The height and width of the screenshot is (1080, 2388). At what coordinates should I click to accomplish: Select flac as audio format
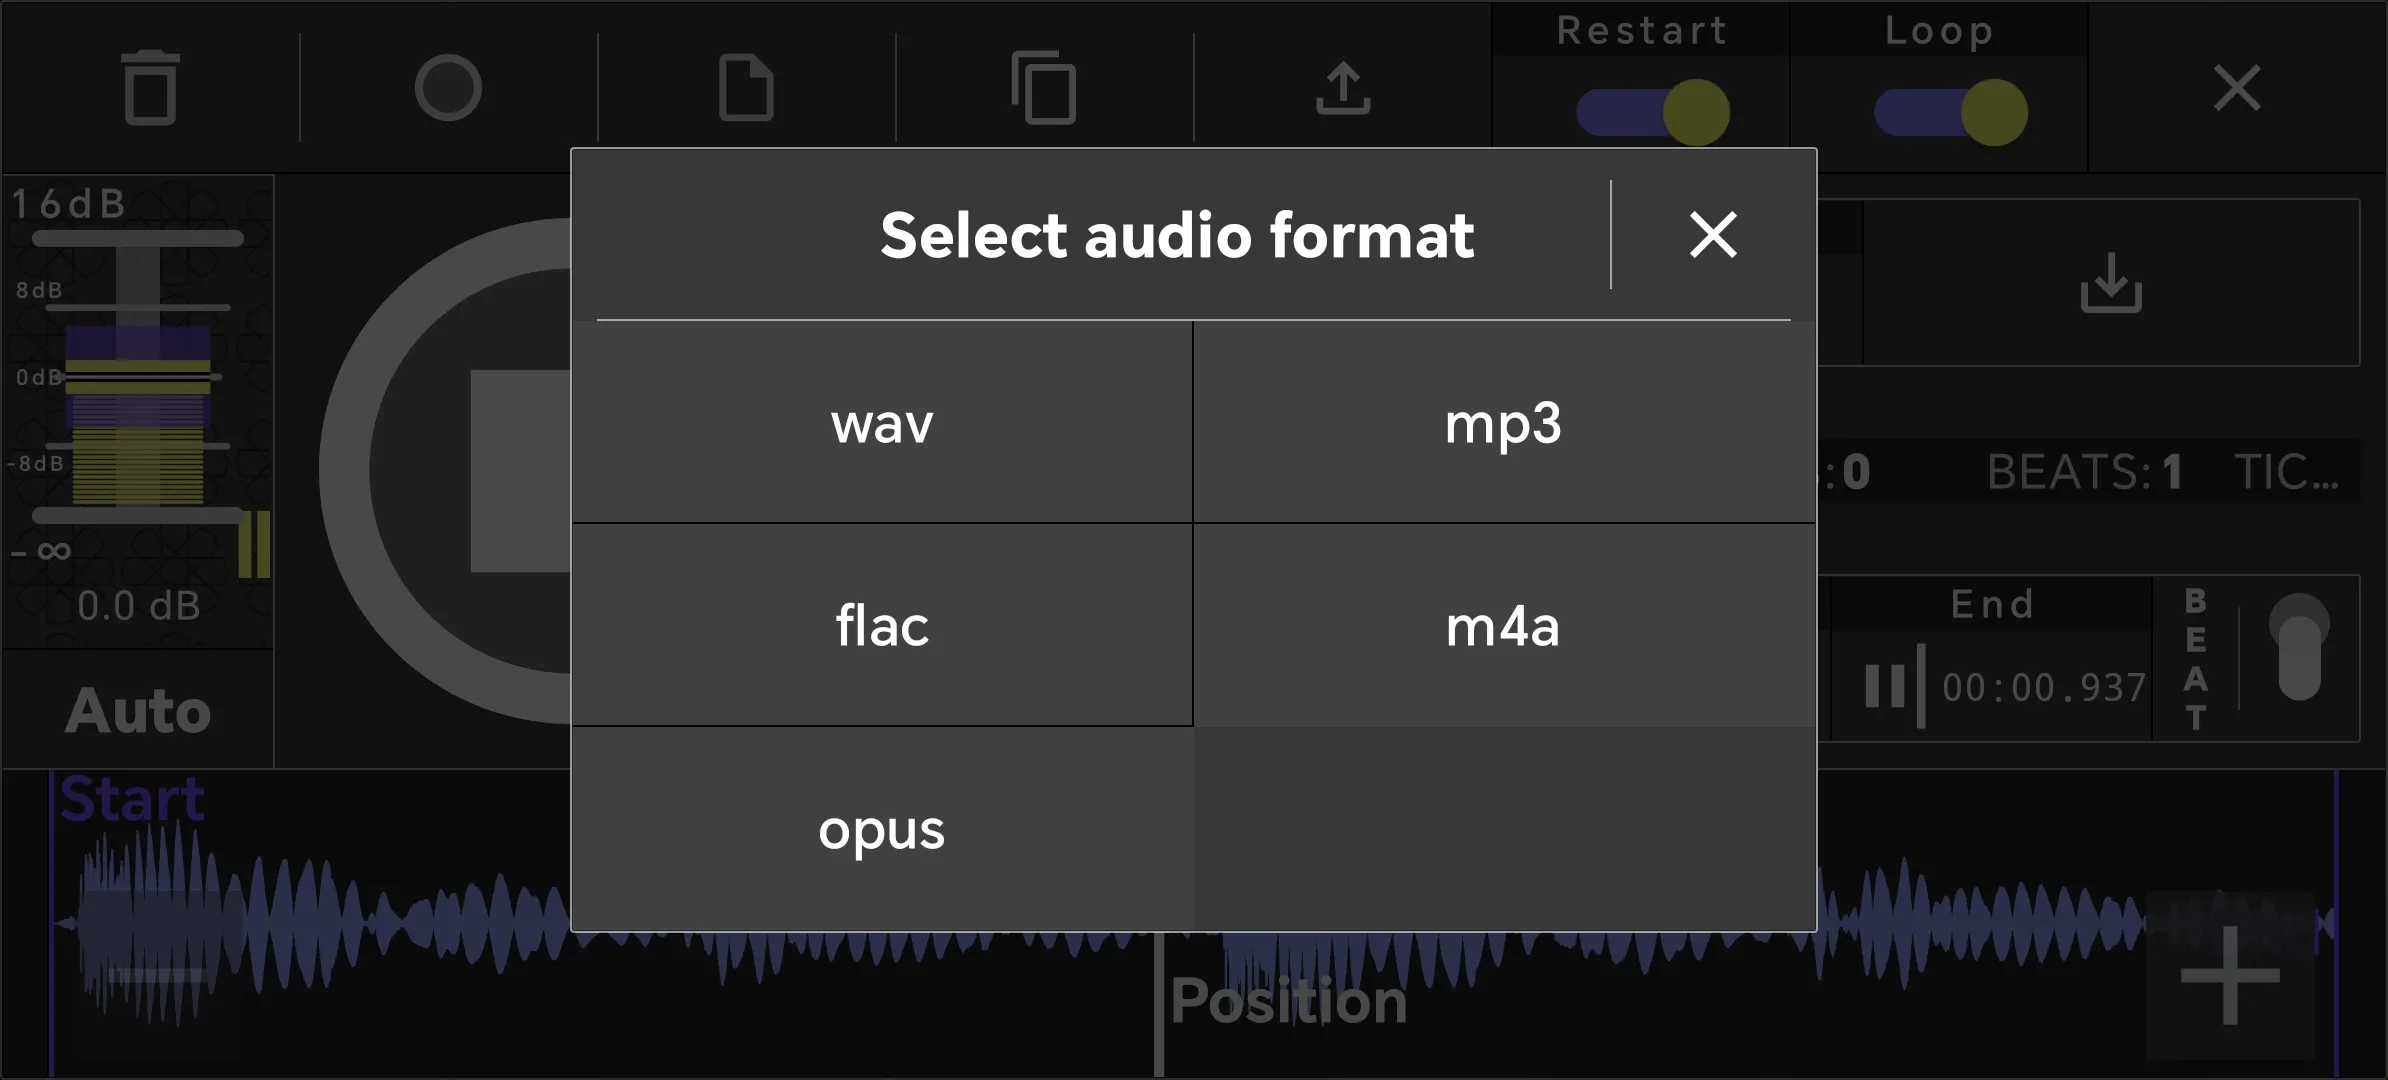click(x=882, y=625)
